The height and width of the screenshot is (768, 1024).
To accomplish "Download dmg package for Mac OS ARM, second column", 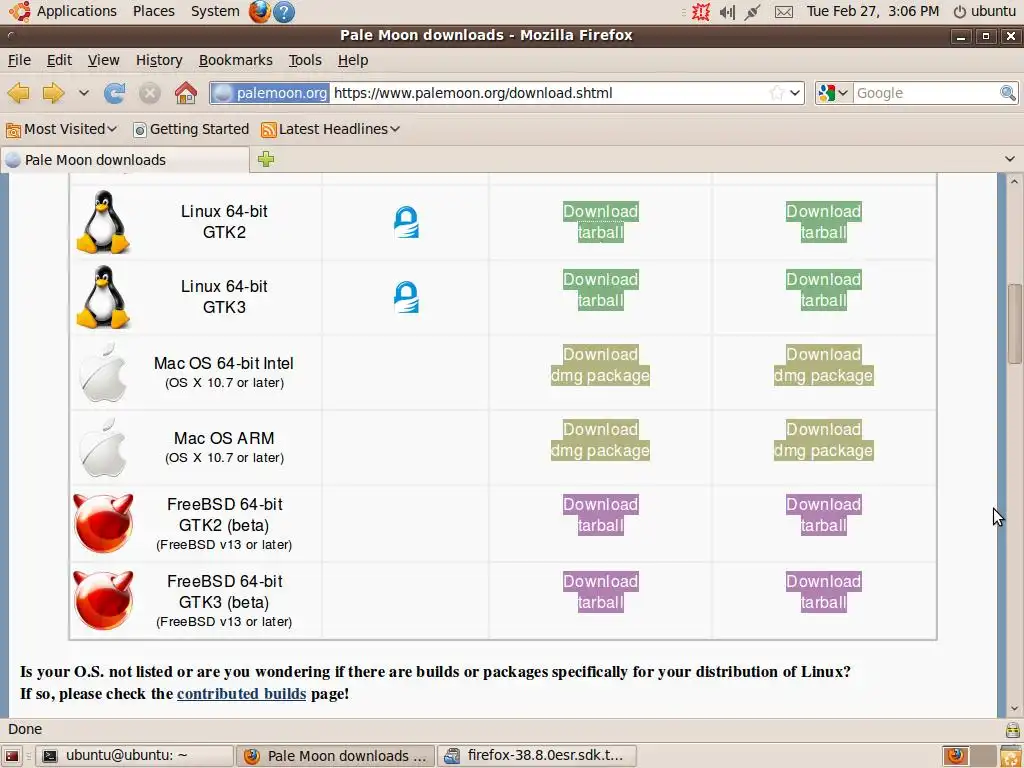I will click(824, 440).
